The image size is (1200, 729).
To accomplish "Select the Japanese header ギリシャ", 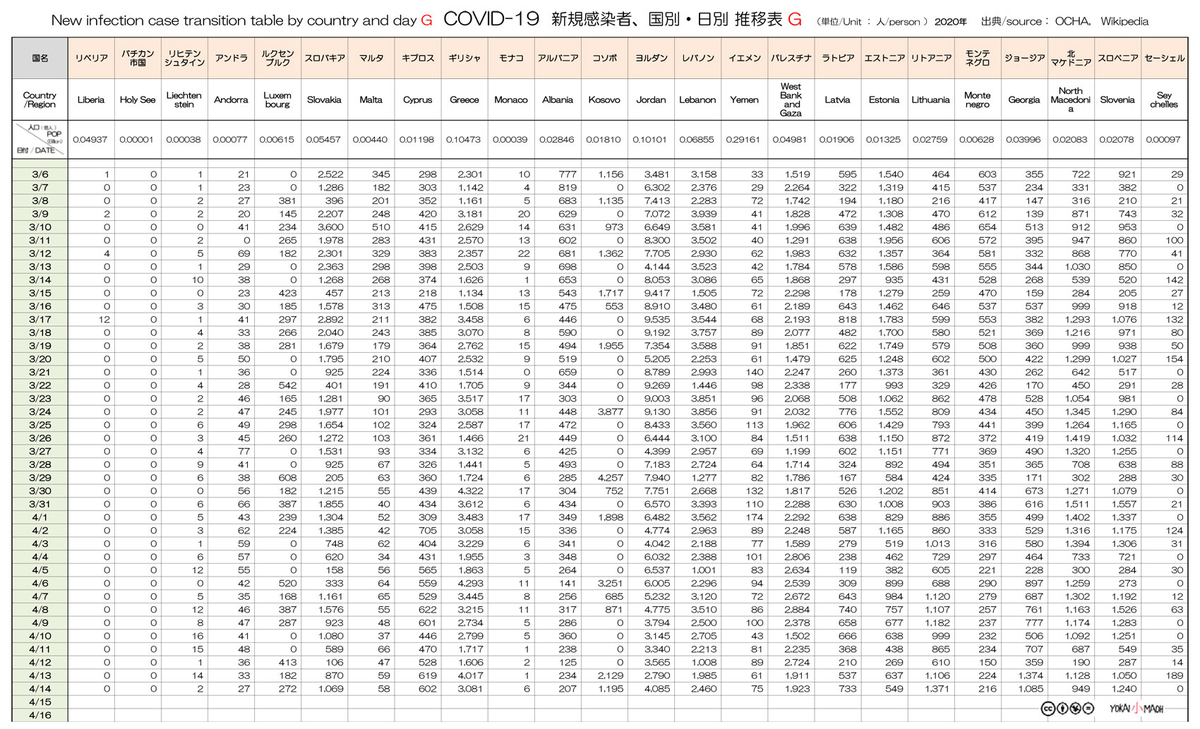I will (464, 59).
